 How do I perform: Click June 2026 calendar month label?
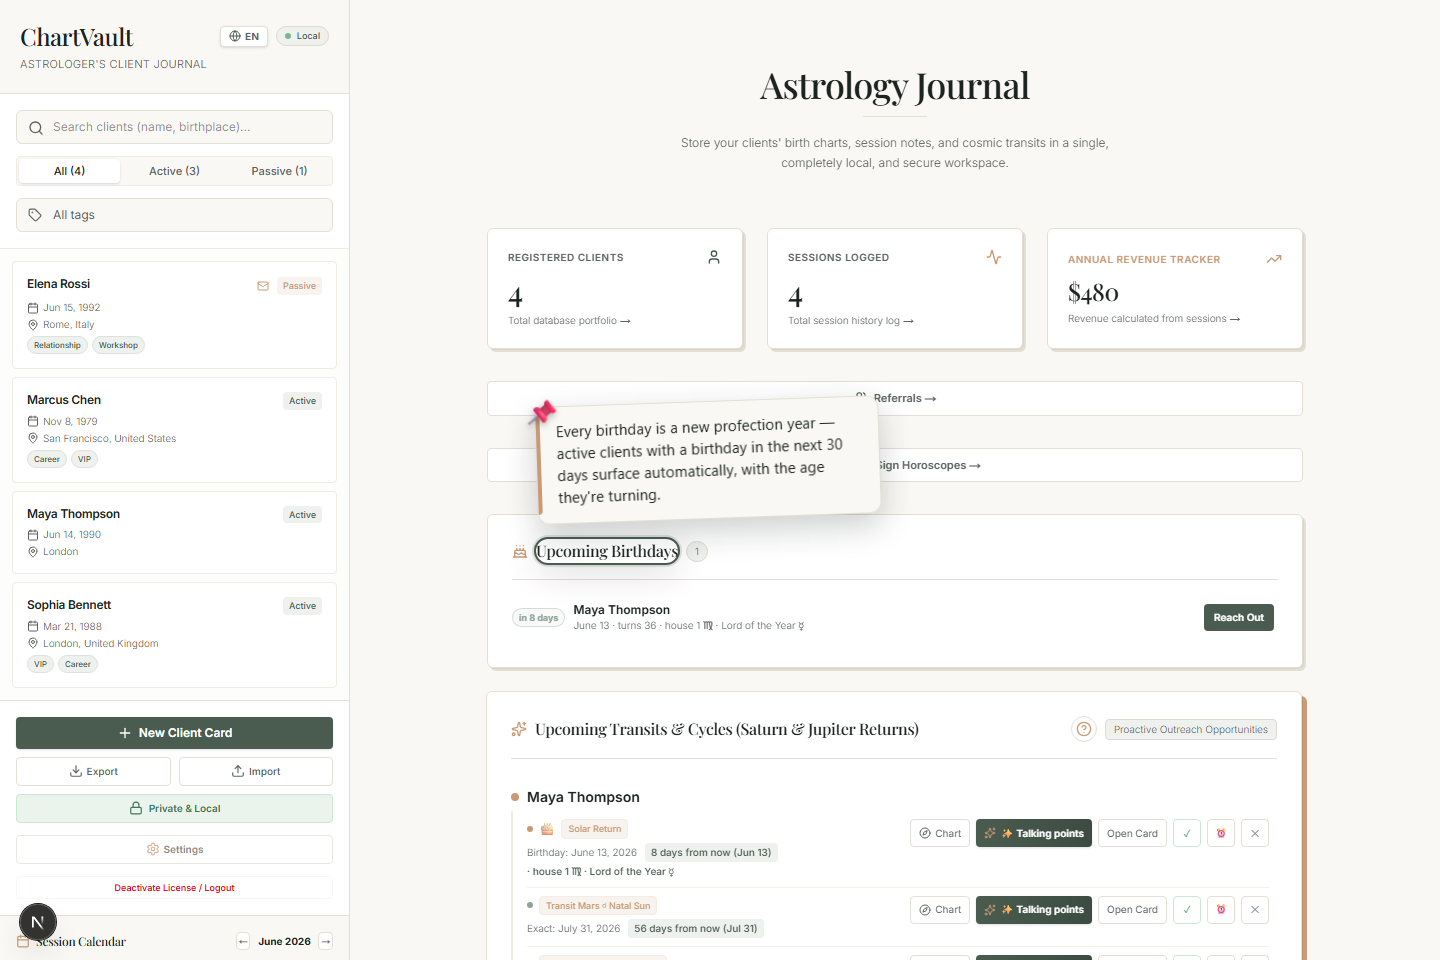point(284,941)
